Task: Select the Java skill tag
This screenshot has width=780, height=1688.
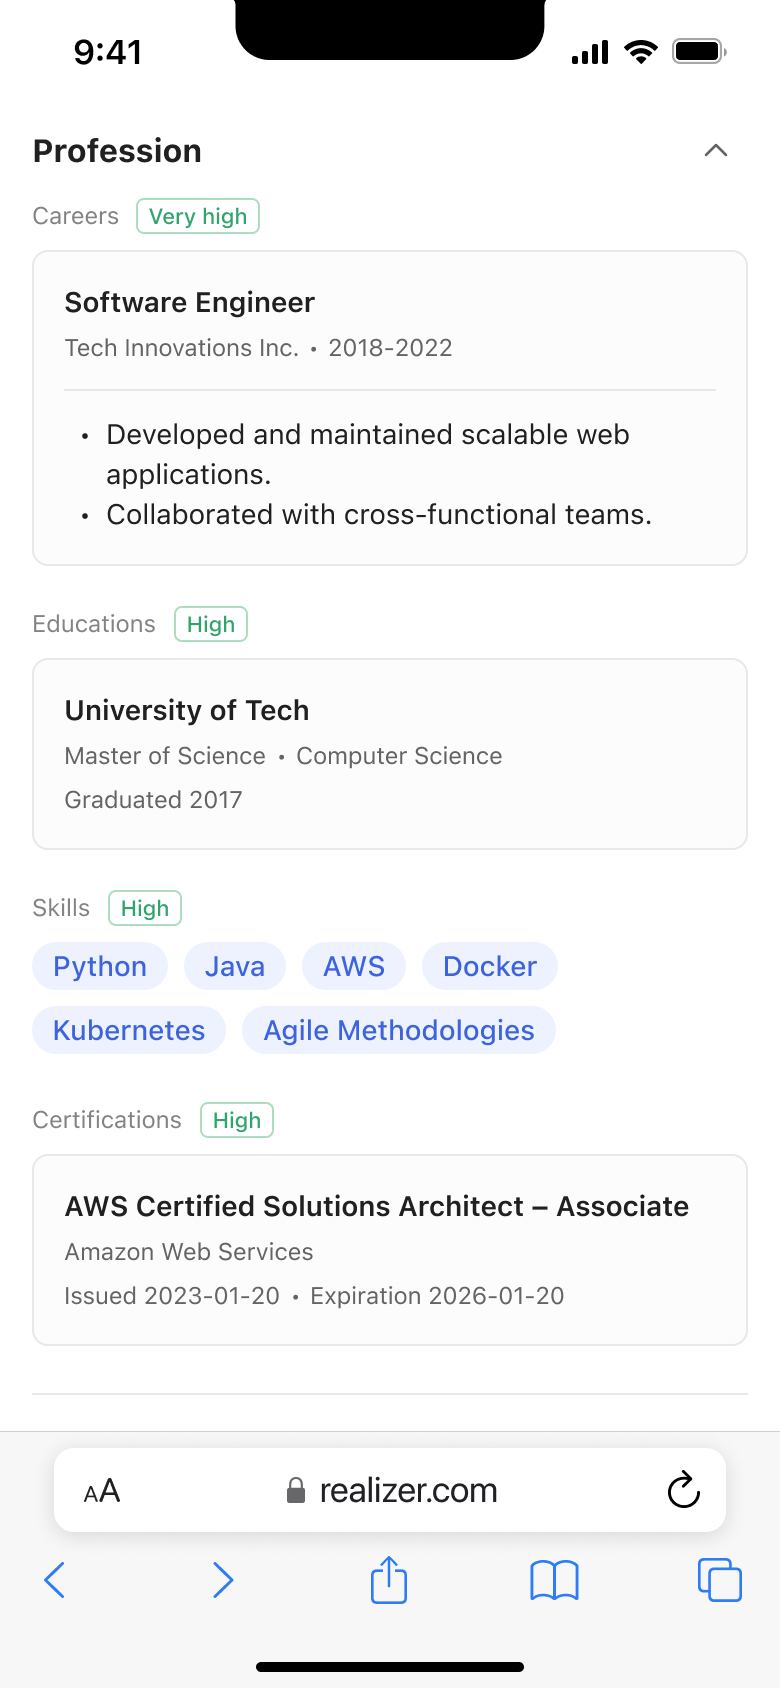Action: coord(235,966)
